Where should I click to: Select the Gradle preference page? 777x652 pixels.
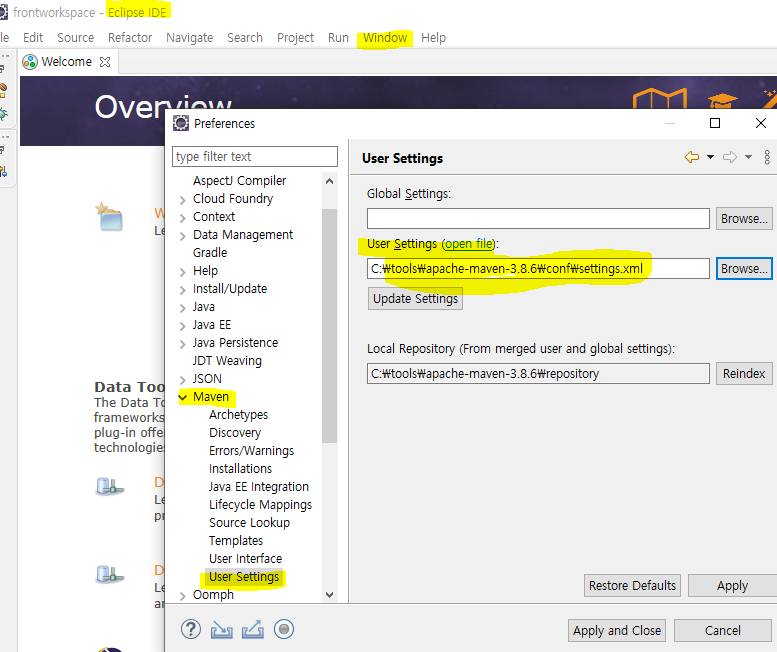(x=210, y=253)
